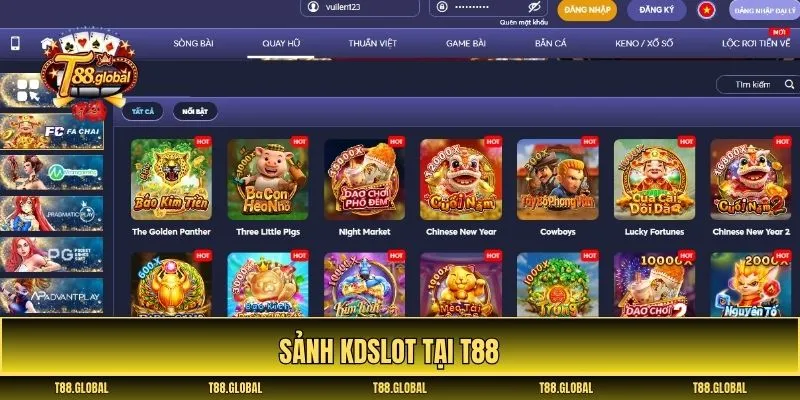Screen dimensions: 800x400
Task: Select the Pragmatic Play provider banner
Action: pyautogui.click(x=52, y=213)
